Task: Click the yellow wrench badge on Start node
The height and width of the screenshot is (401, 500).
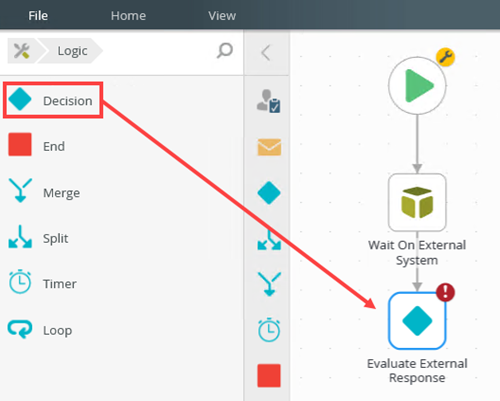Action: pyautogui.click(x=445, y=57)
